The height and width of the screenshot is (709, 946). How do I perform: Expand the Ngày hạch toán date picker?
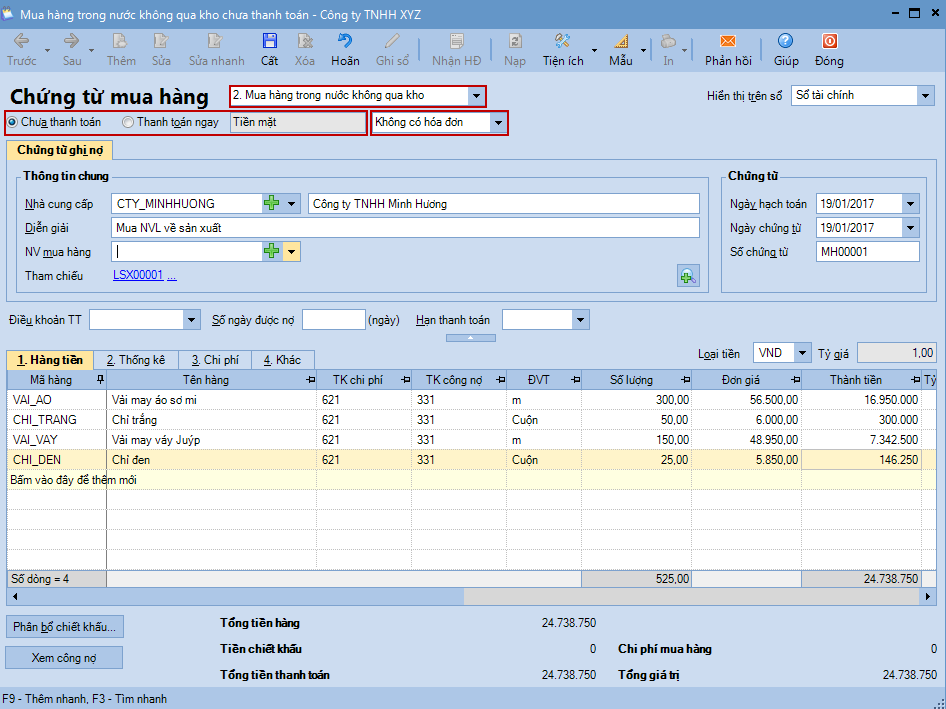coord(909,204)
